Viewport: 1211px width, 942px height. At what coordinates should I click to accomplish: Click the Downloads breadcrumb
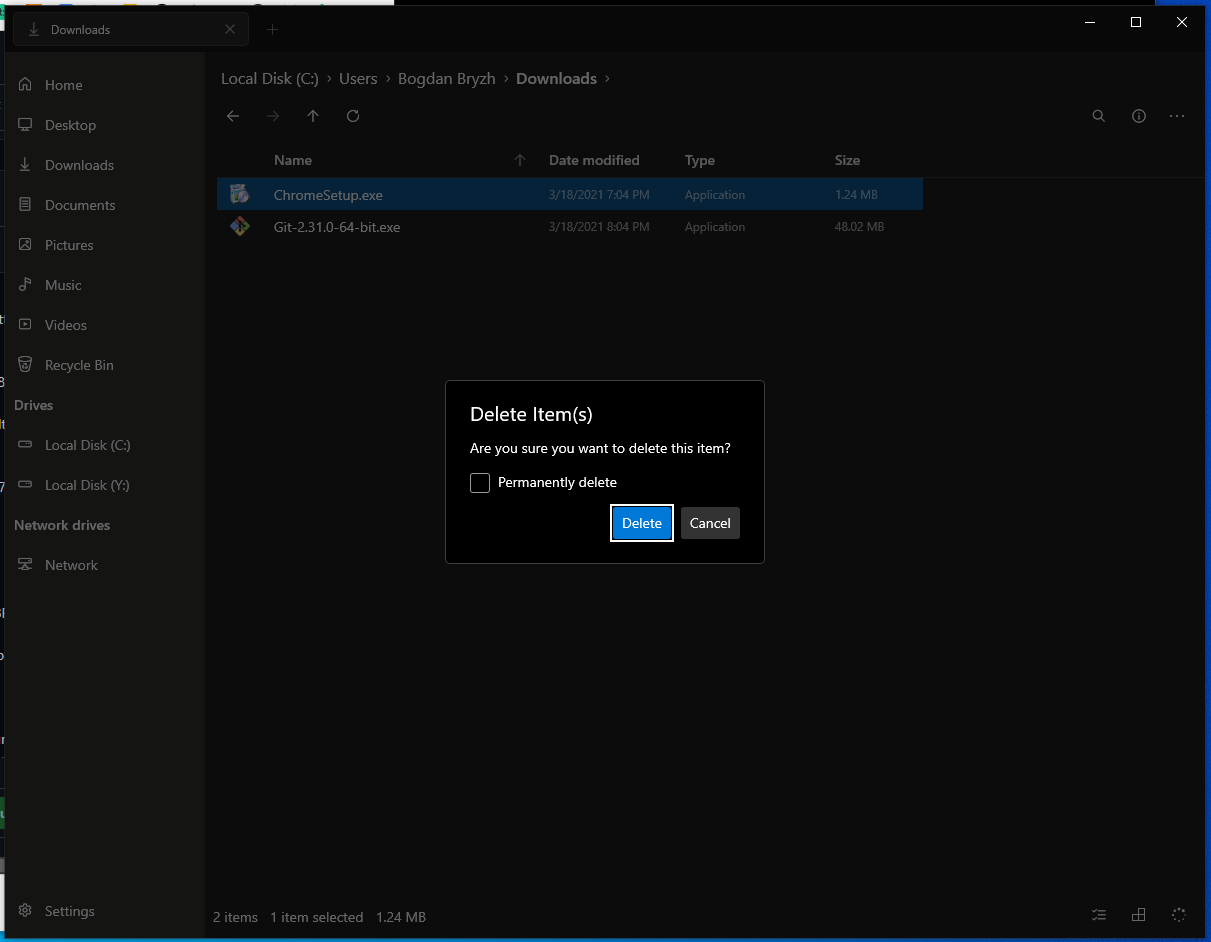(x=556, y=78)
